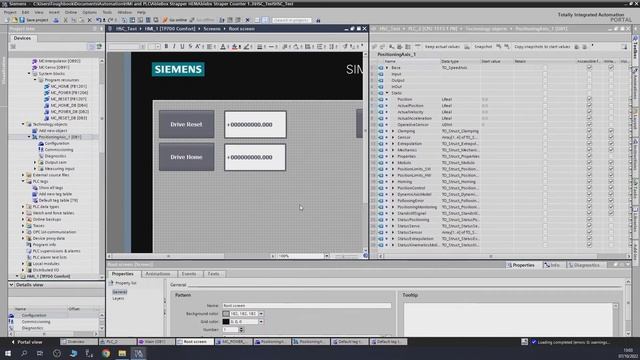Click the Save project toolbar icon

tap(22, 20)
